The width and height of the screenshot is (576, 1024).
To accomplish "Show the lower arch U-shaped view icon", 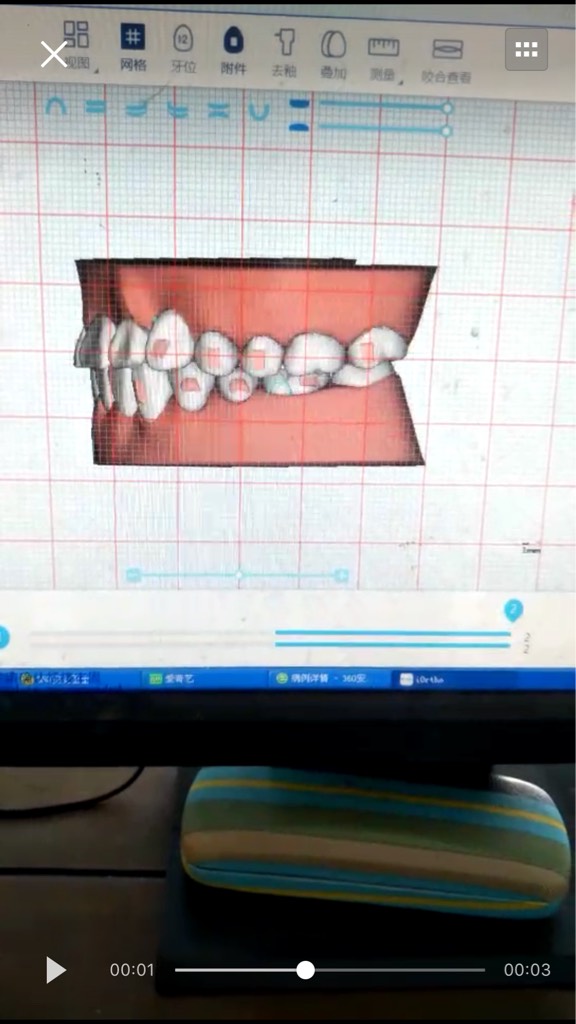I will point(259,111).
